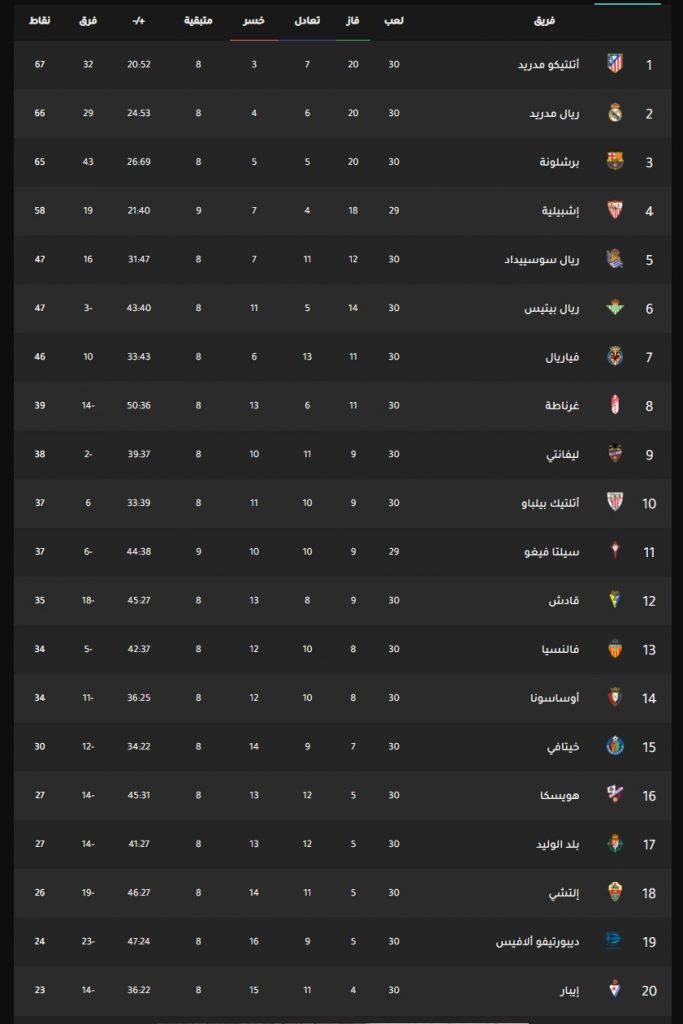
Task: Open the برشلونة team link
Action: point(559,162)
